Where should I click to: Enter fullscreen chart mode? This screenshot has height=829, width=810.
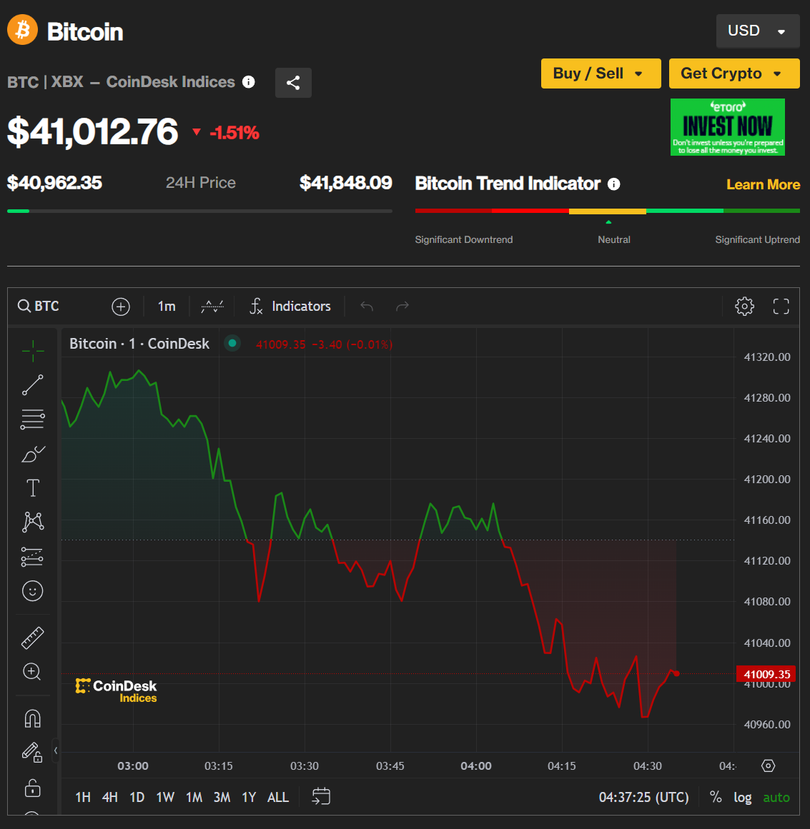point(781,306)
